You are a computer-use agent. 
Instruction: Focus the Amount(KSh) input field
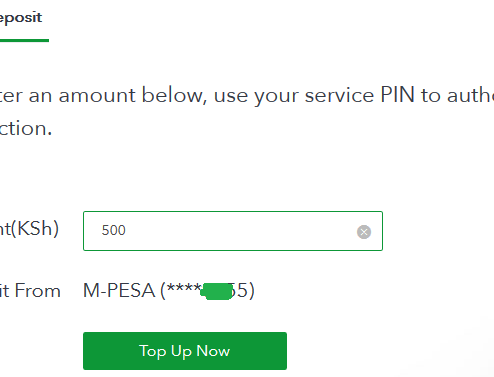pyautogui.click(x=233, y=231)
